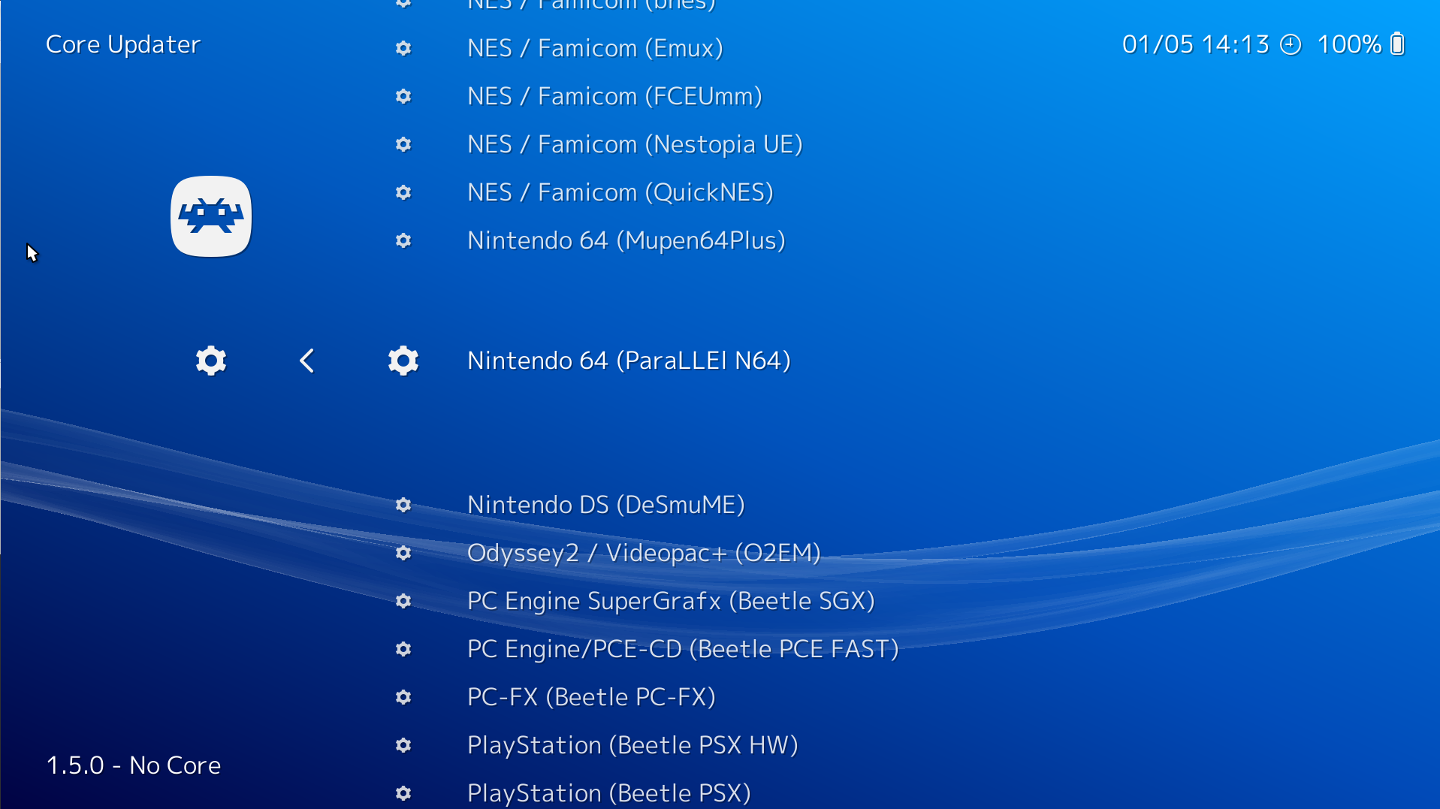Image resolution: width=1440 pixels, height=809 pixels.
Task: Click the clock icon near the time
Action: coord(1291,45)
